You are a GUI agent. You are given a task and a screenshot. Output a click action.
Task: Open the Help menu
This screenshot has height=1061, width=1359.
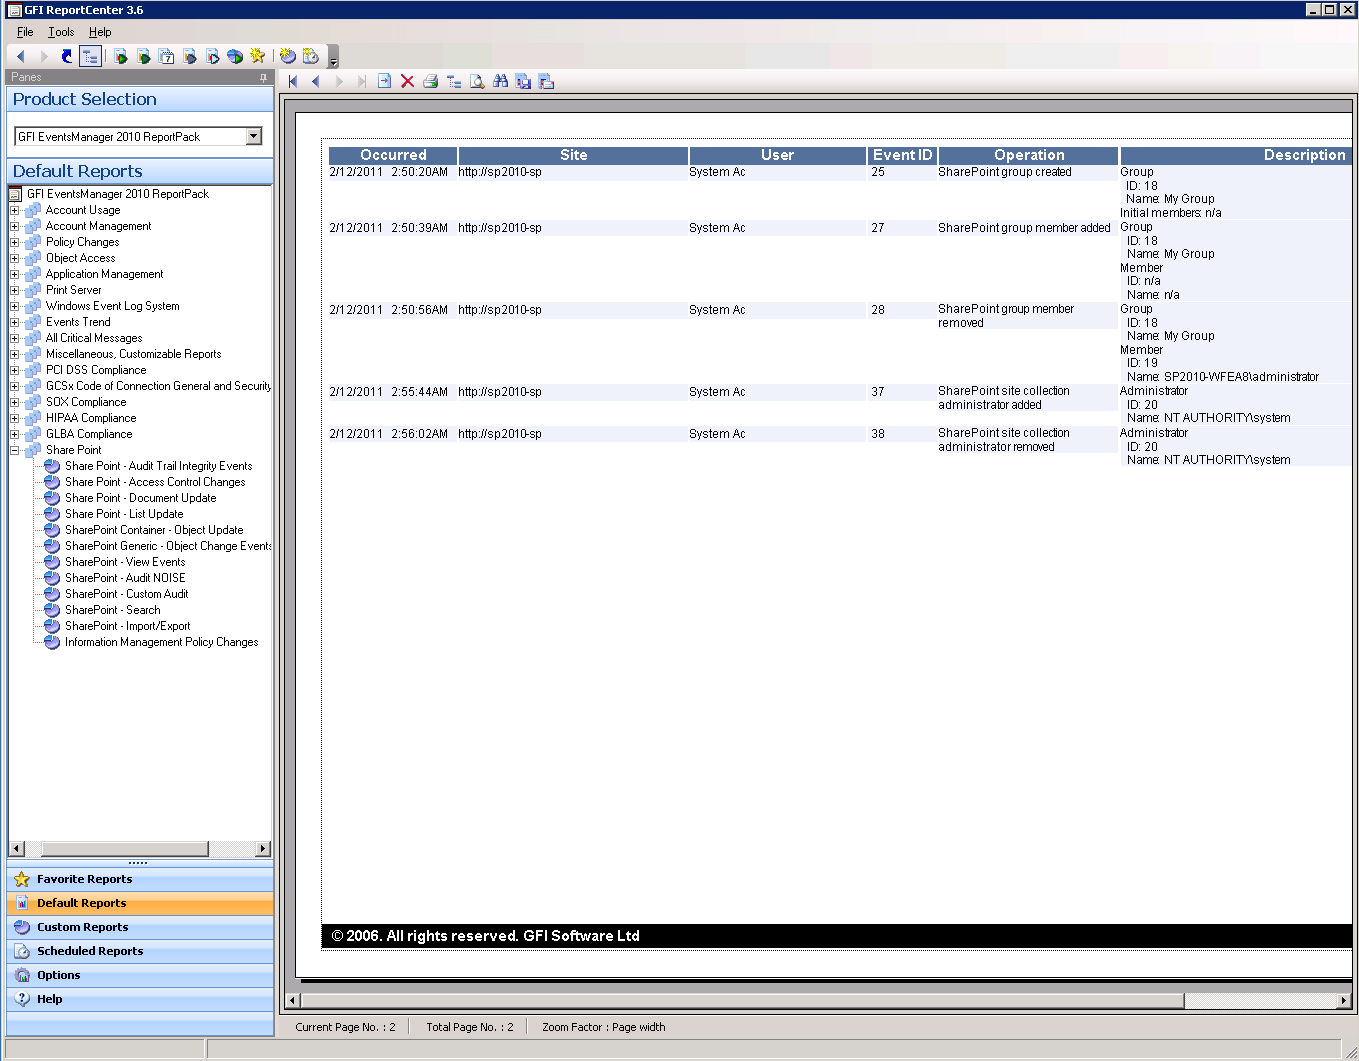click(x=100, y=32)
